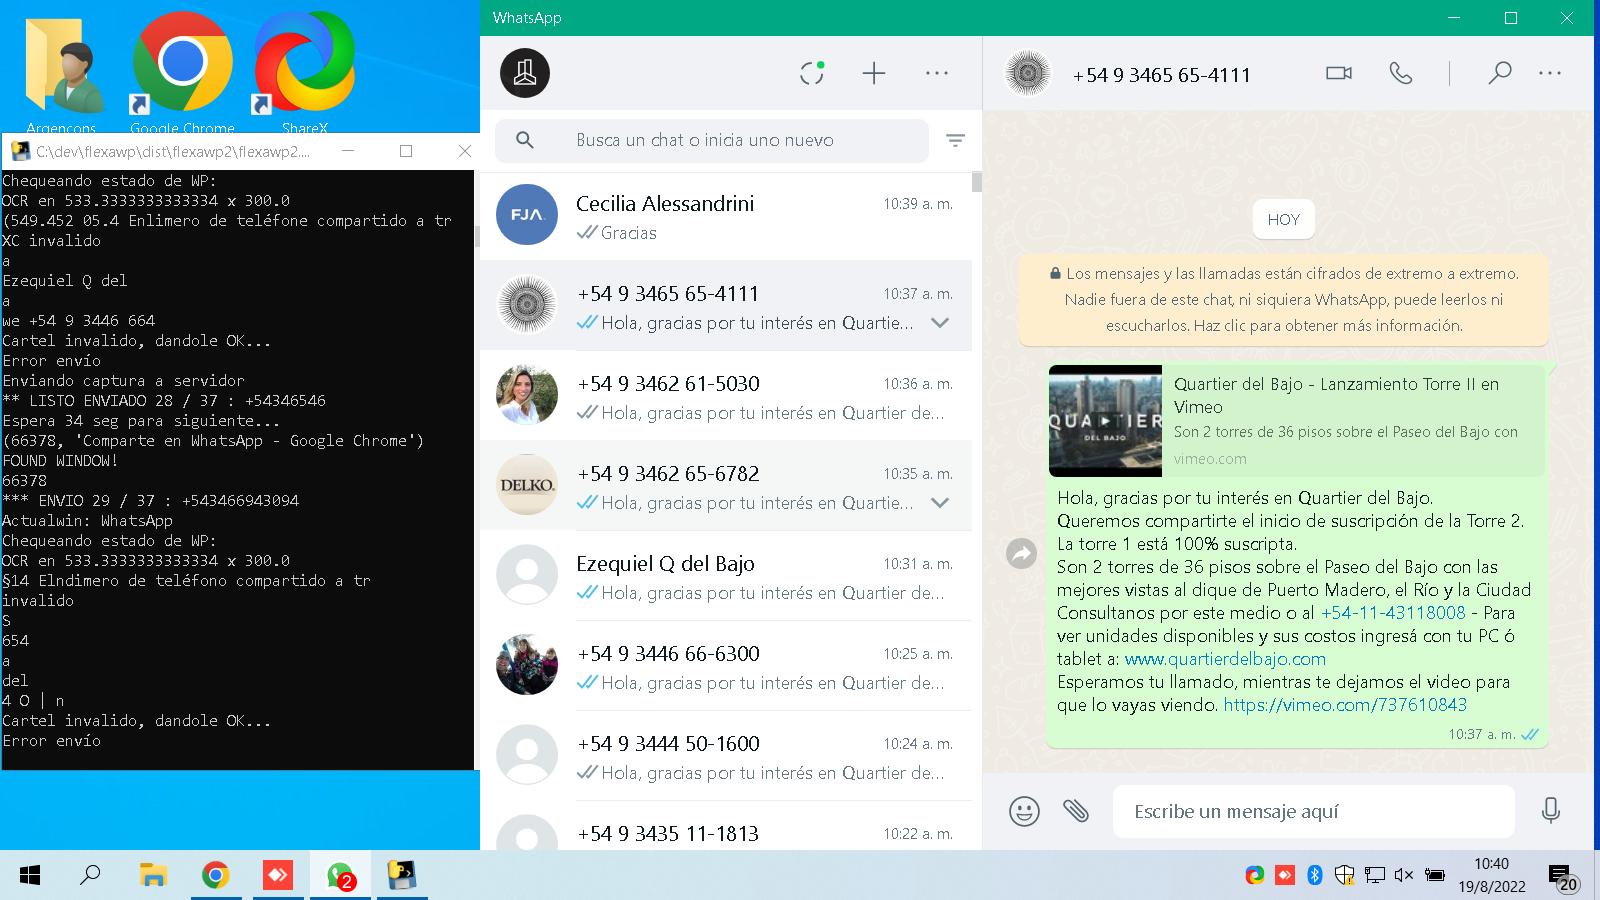Screen dimensions: 1600x900
Task: Open conversation header more options menu
Action: 1550,73
